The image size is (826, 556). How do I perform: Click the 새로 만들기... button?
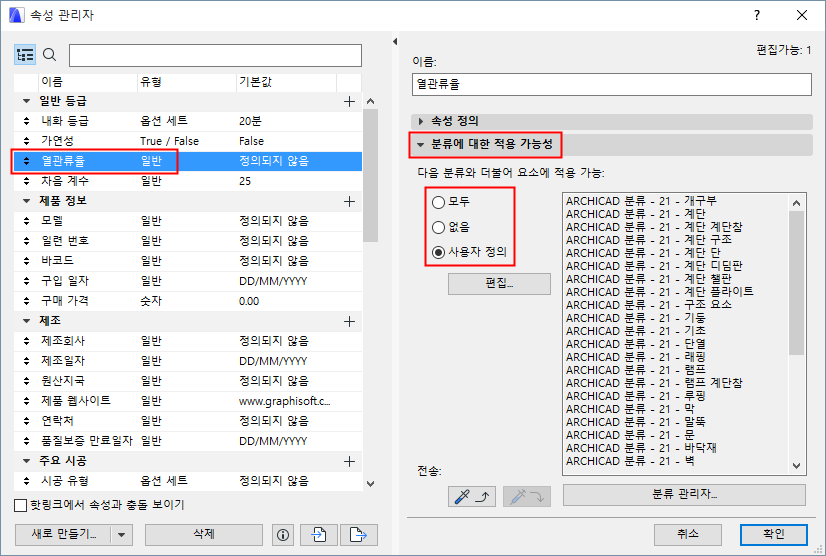click(64, 534)
